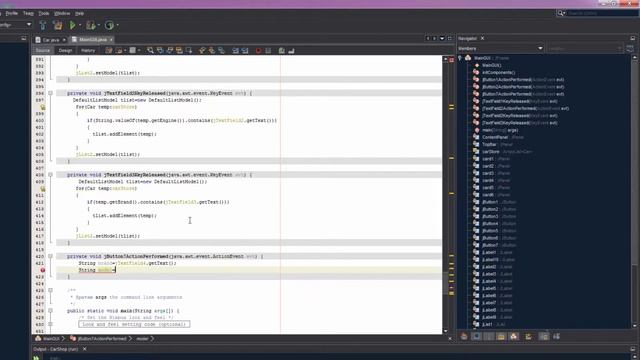The width and height of the screenshot is (640, 360).
Task: Click the Shift Line Right icon
Action: (x=245, y=50)
